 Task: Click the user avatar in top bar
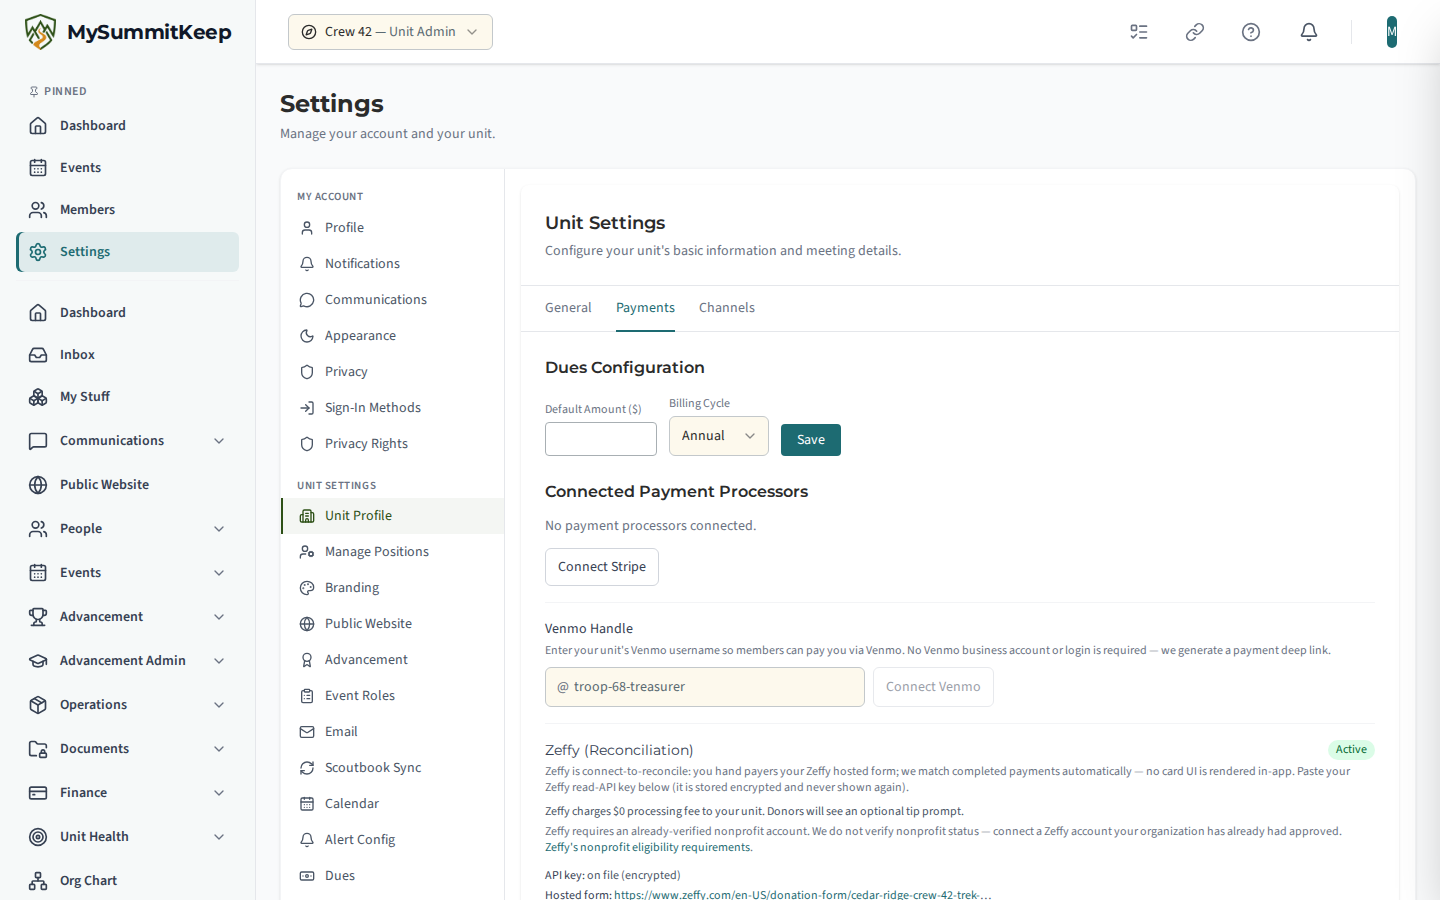pyautogui.click(x=1392, y=32)
